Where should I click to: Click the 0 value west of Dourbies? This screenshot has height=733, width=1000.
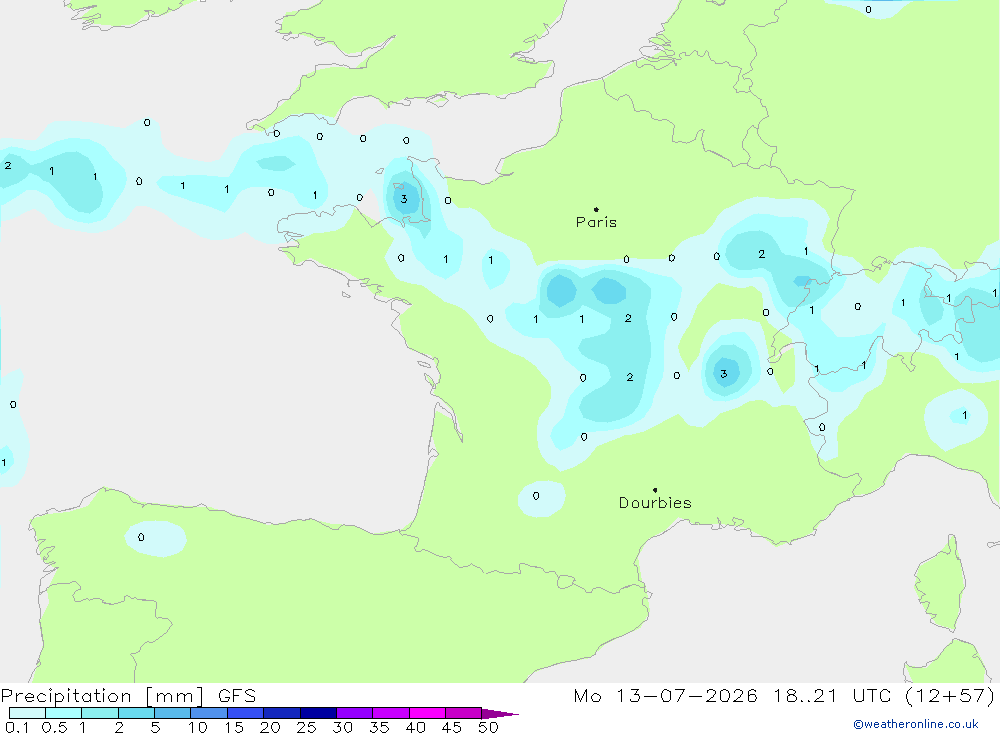536,496
